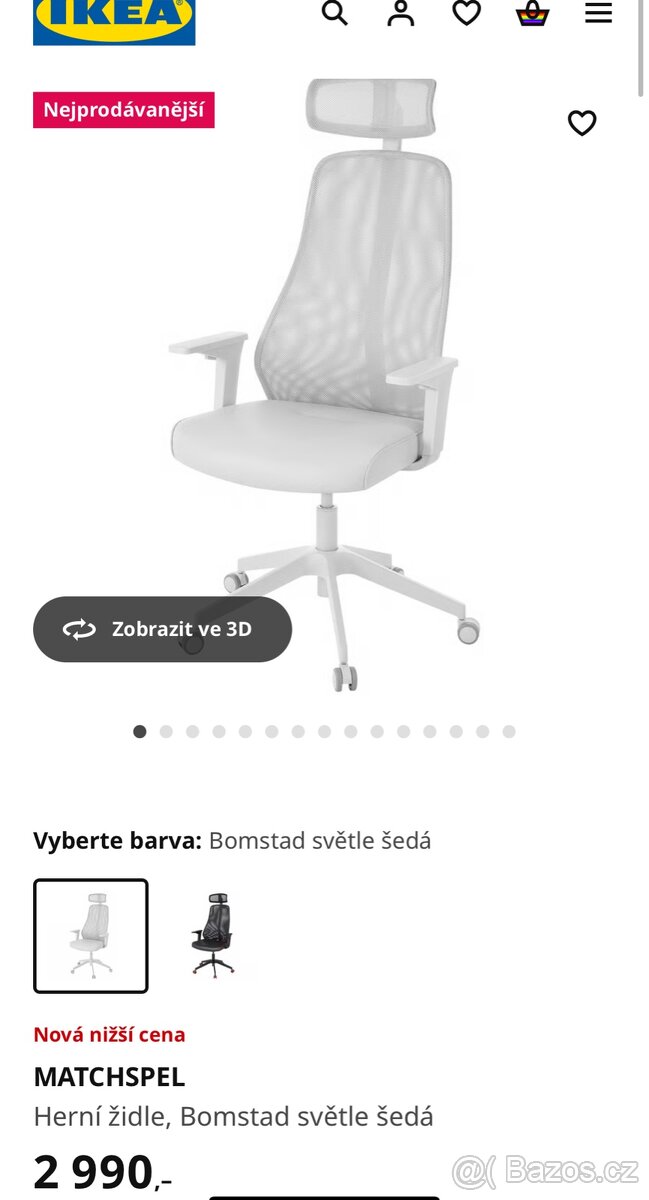Select the first carousel dot
649x1200 pixels.
140,732
